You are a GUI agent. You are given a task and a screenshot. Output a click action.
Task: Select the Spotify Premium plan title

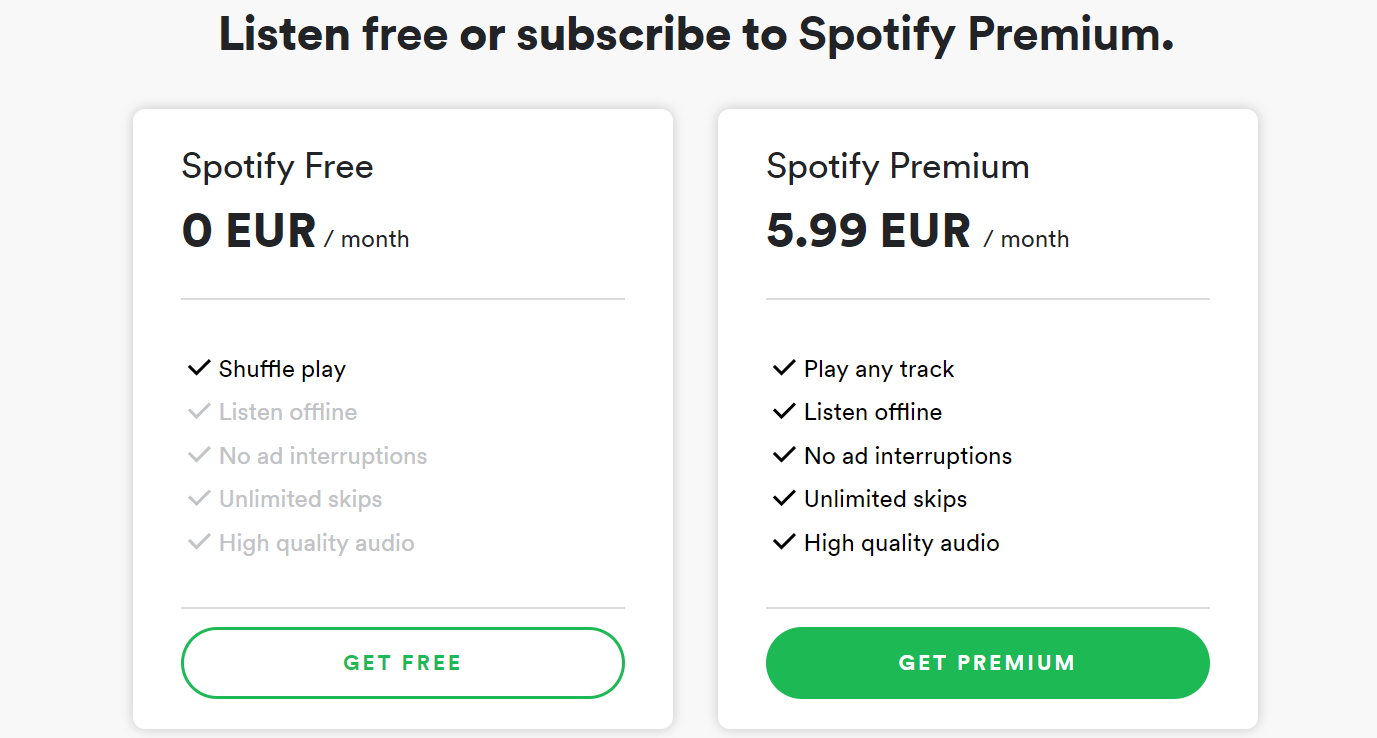tap(898, 167)
